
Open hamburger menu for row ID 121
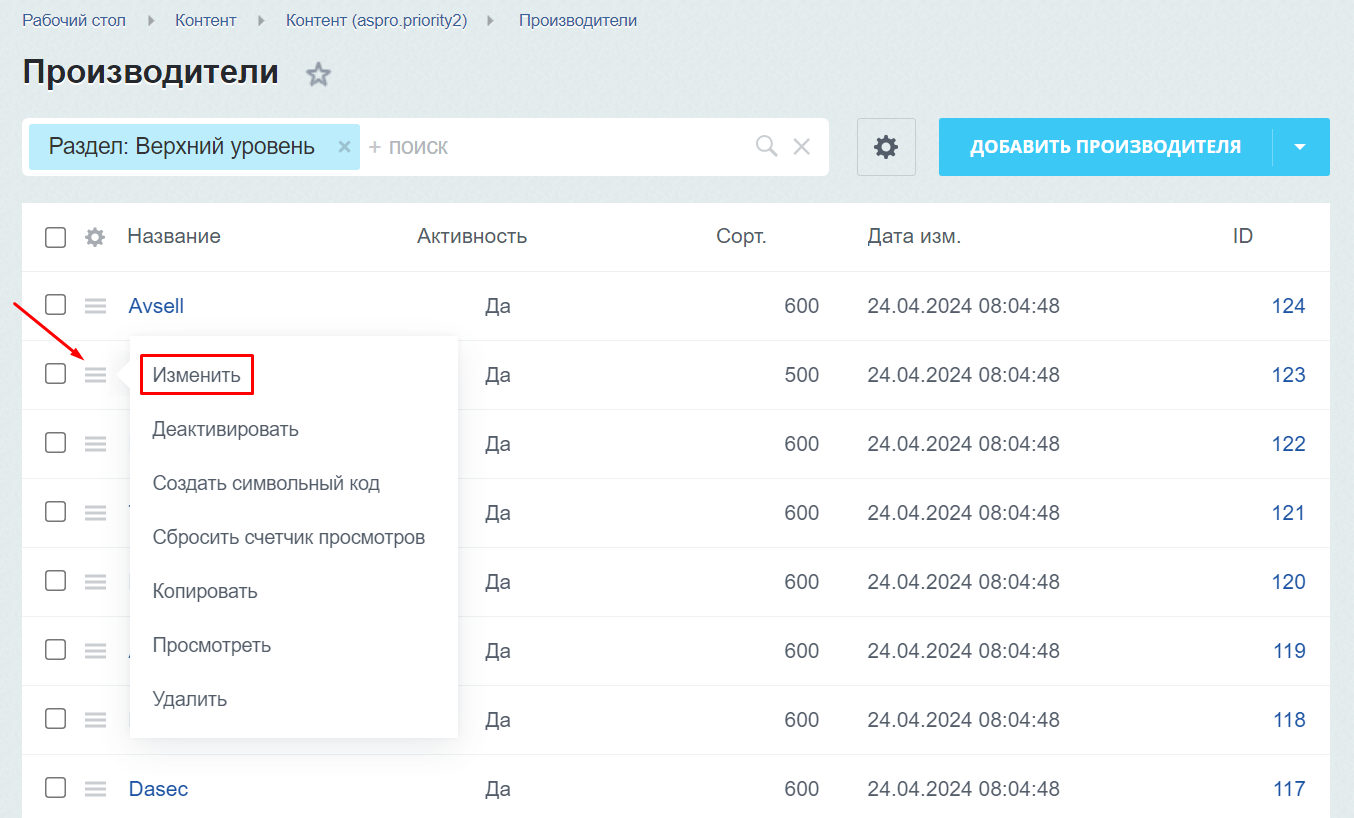(x=95, y=513)
